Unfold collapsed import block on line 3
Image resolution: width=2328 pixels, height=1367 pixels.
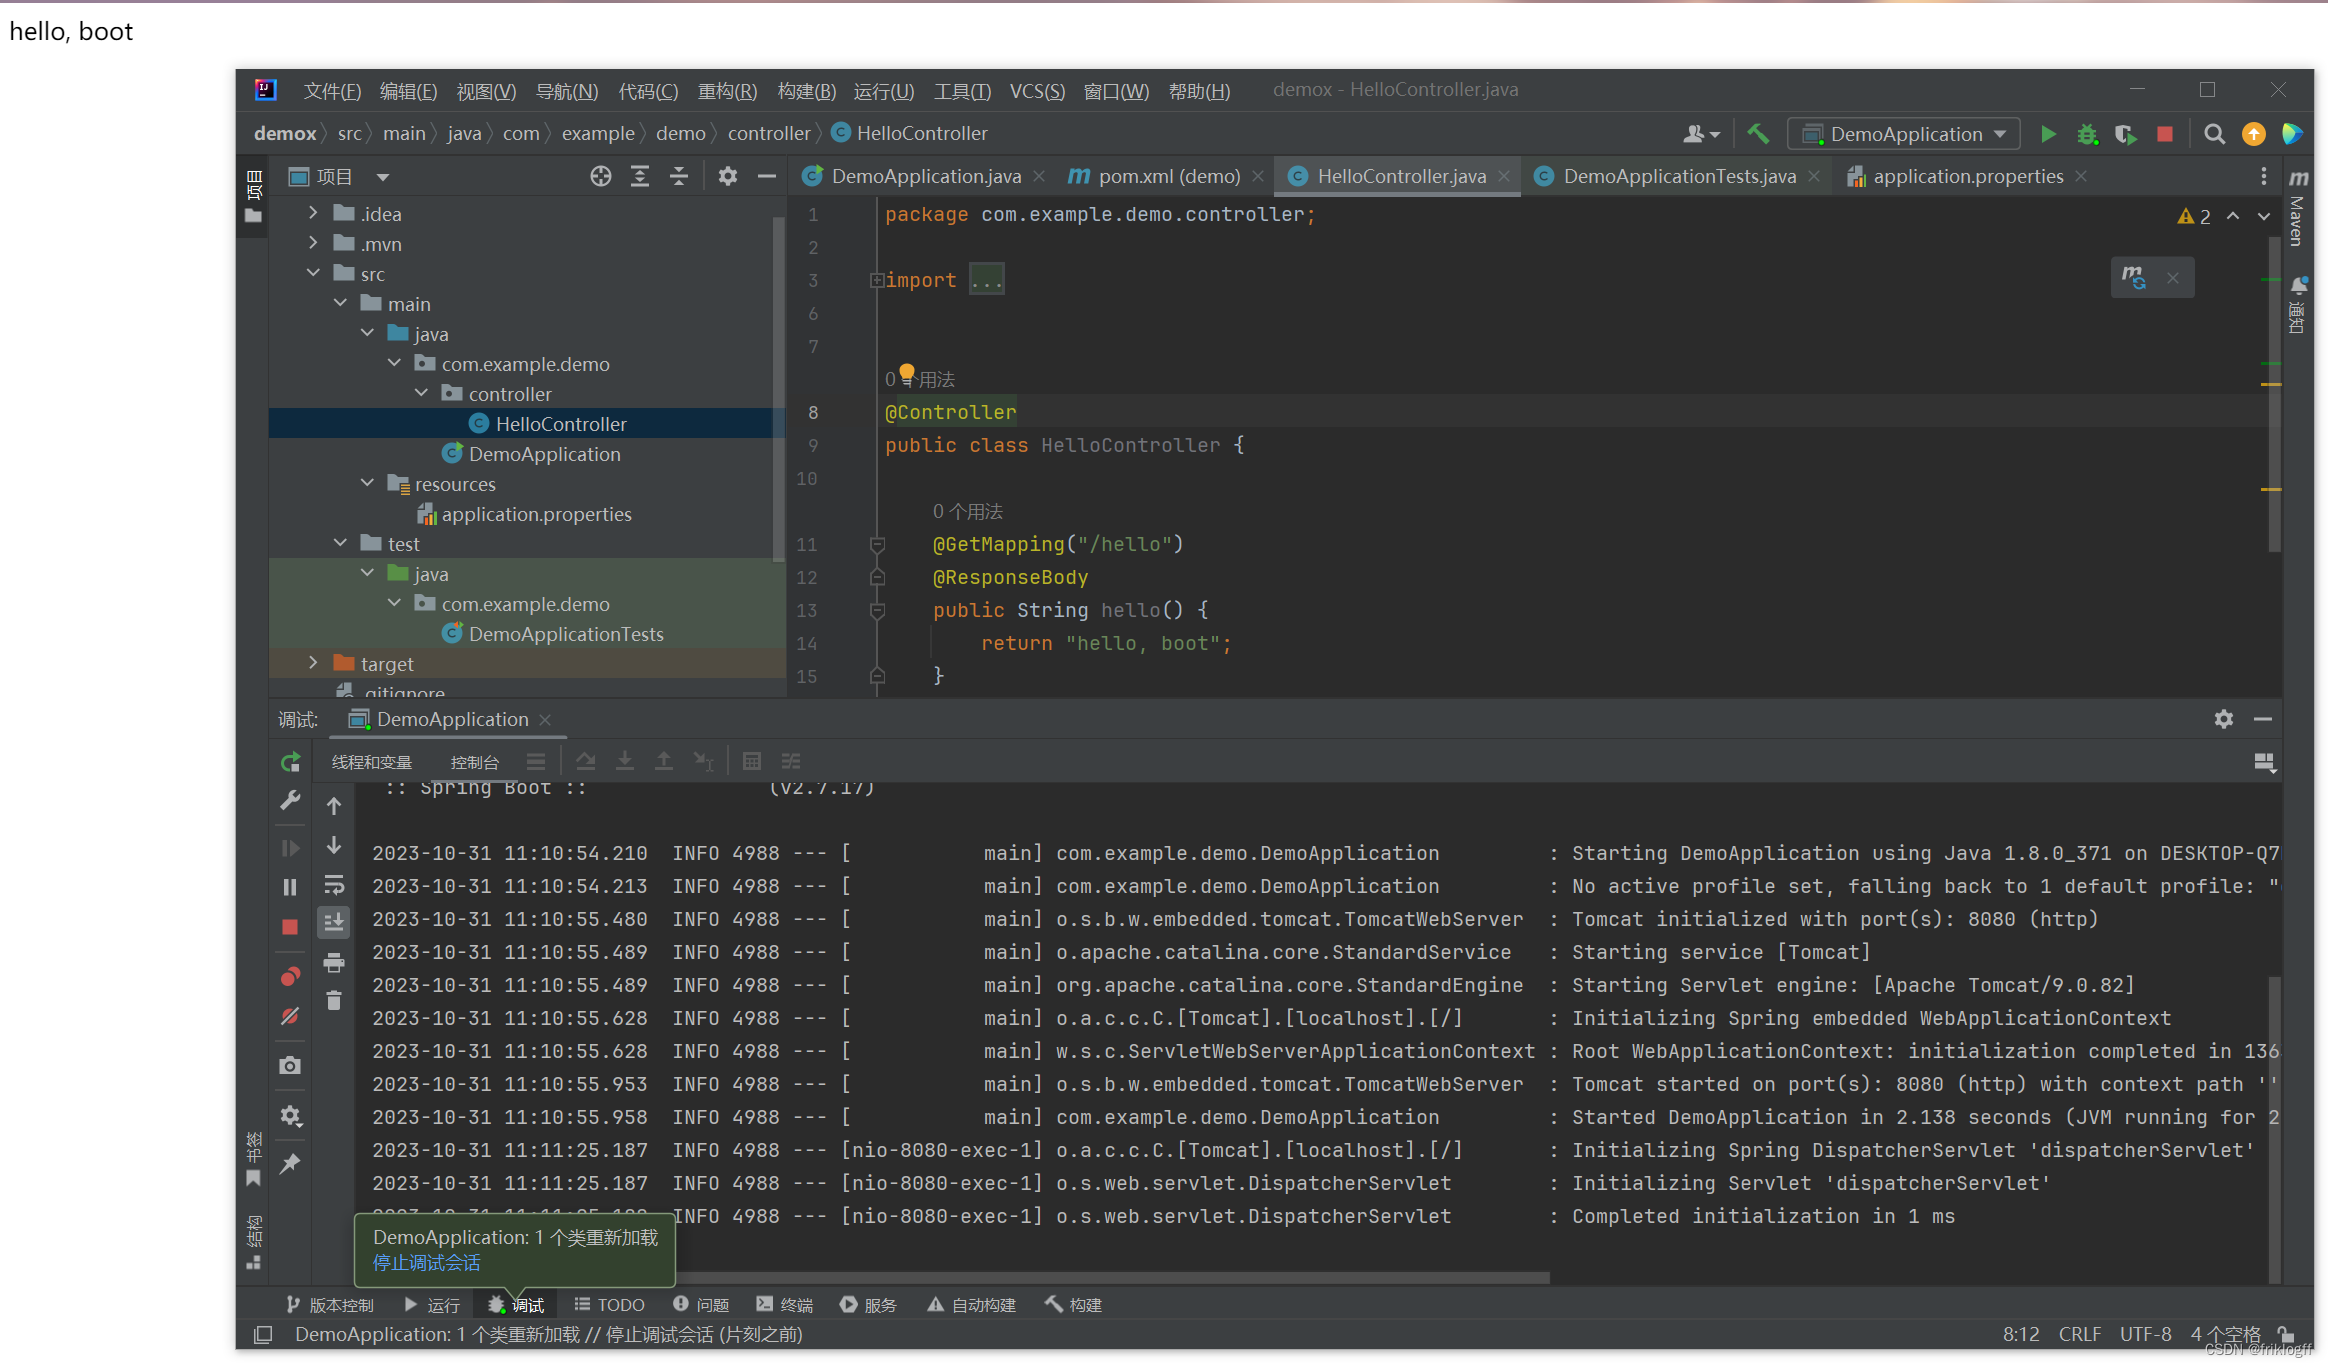877,281
